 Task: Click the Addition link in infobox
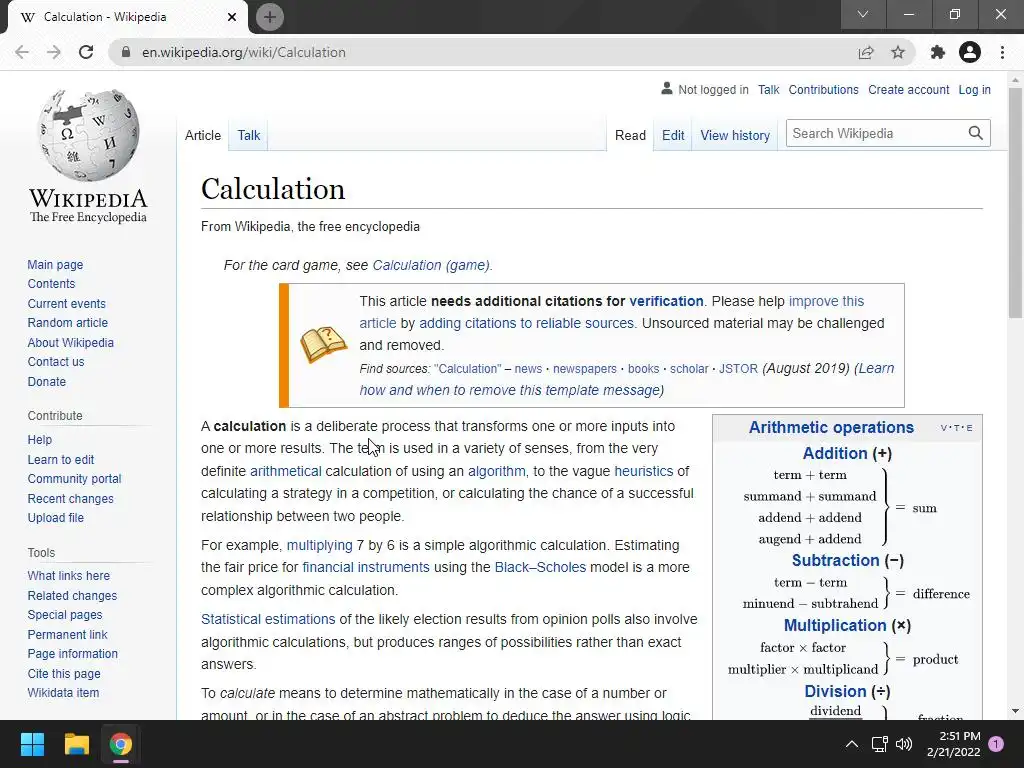click(x=835, y=453)
